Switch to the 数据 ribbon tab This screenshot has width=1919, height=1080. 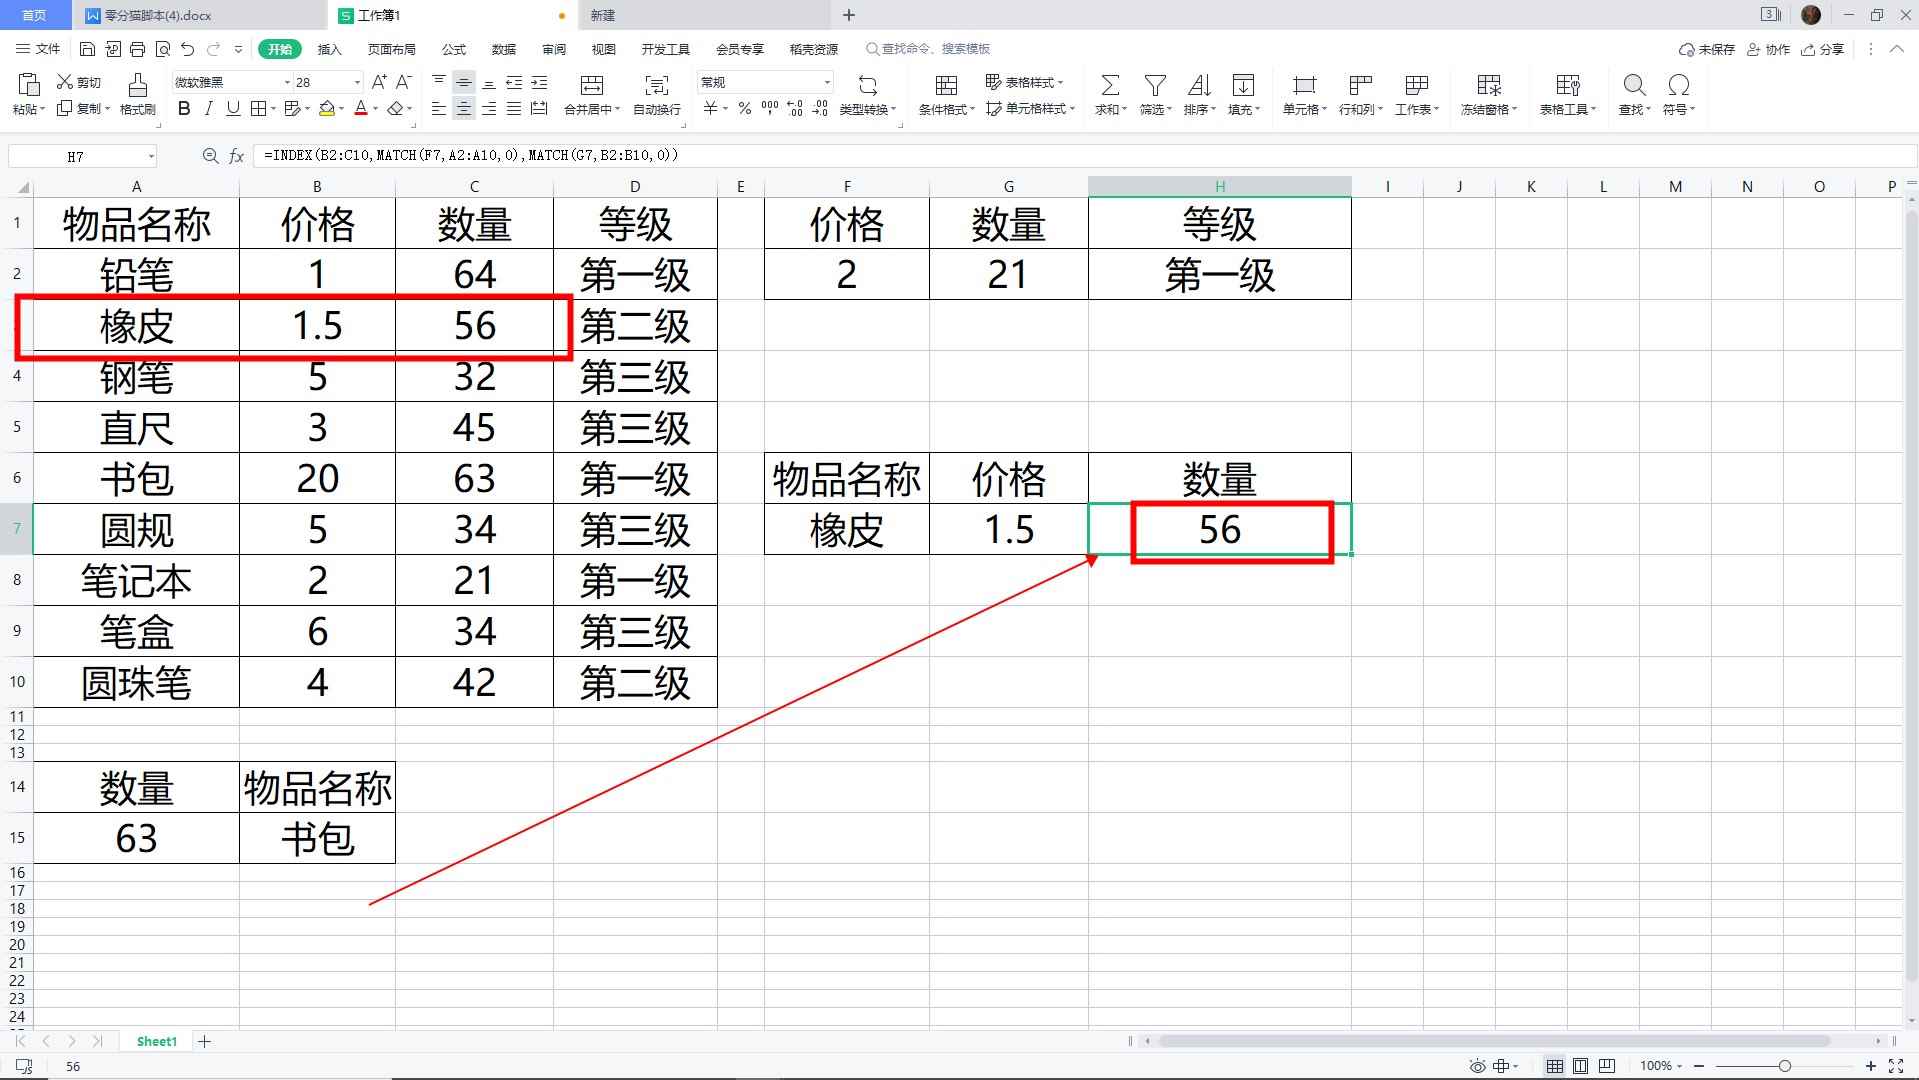tap(503, 48)
